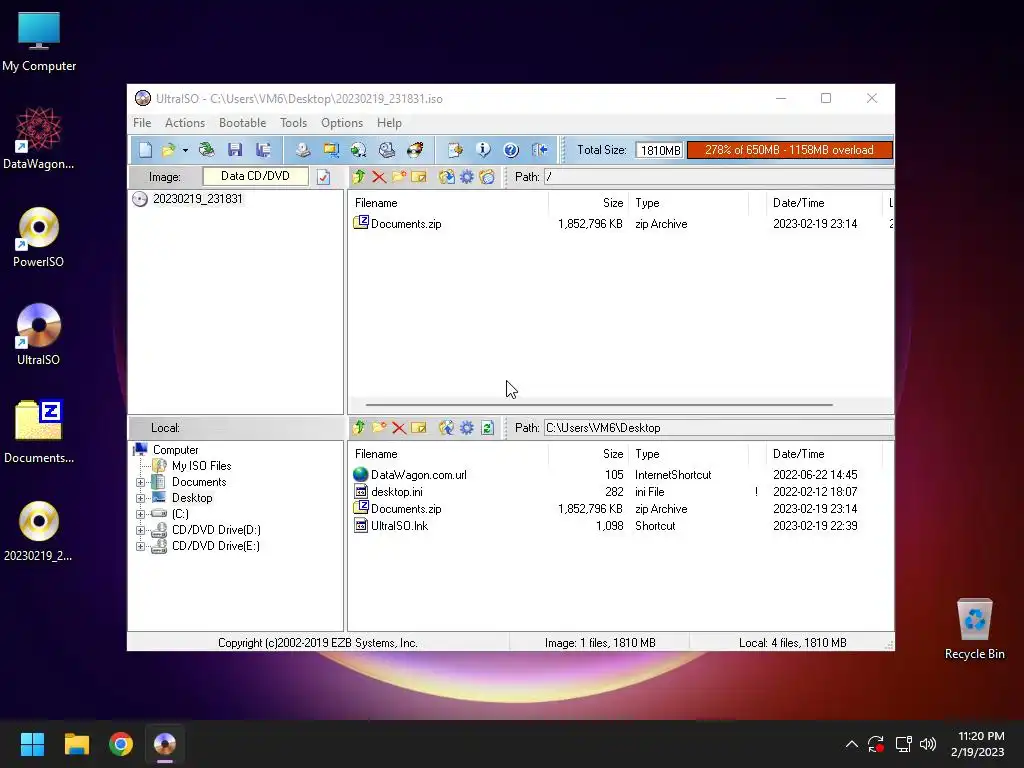The height and width of the screenshot is (768, 1024).
Task: Click the blue question mark Help icon
Action: (x=511, y=150)
